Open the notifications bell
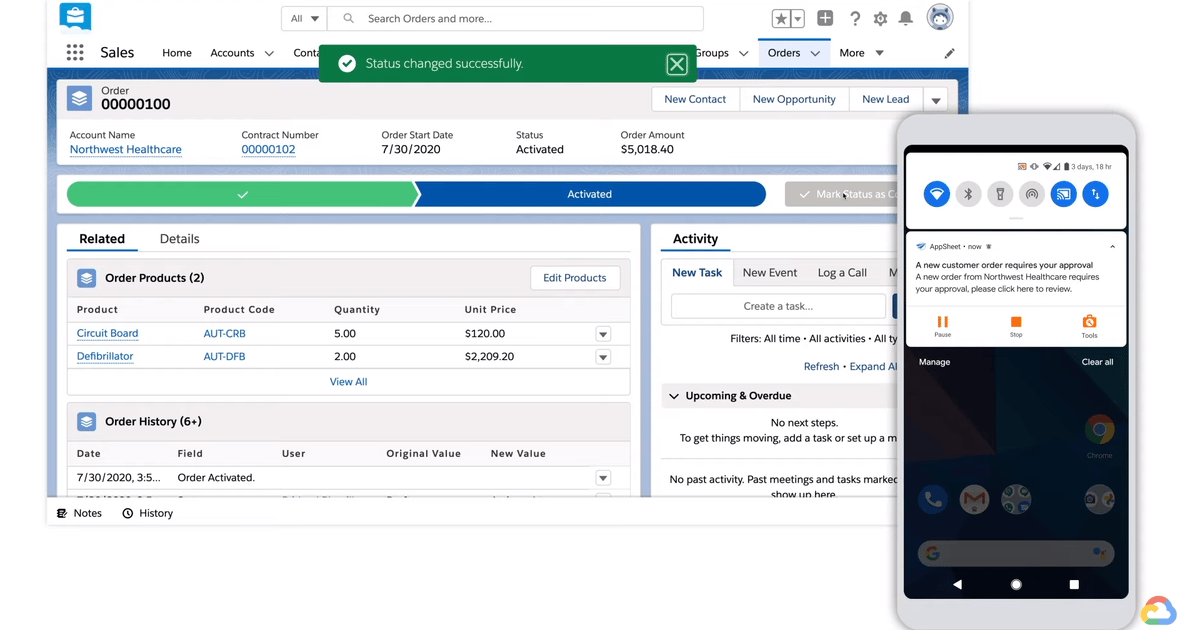The width and height of the screenshot is (1200, 630). click(905, 19)
